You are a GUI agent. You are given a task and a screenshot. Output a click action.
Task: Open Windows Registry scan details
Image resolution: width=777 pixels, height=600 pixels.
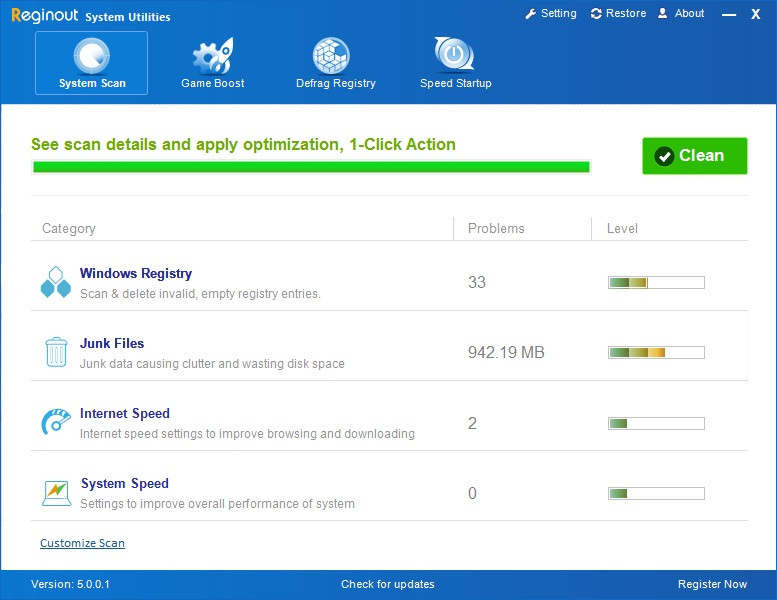click(x=136, y=273)
